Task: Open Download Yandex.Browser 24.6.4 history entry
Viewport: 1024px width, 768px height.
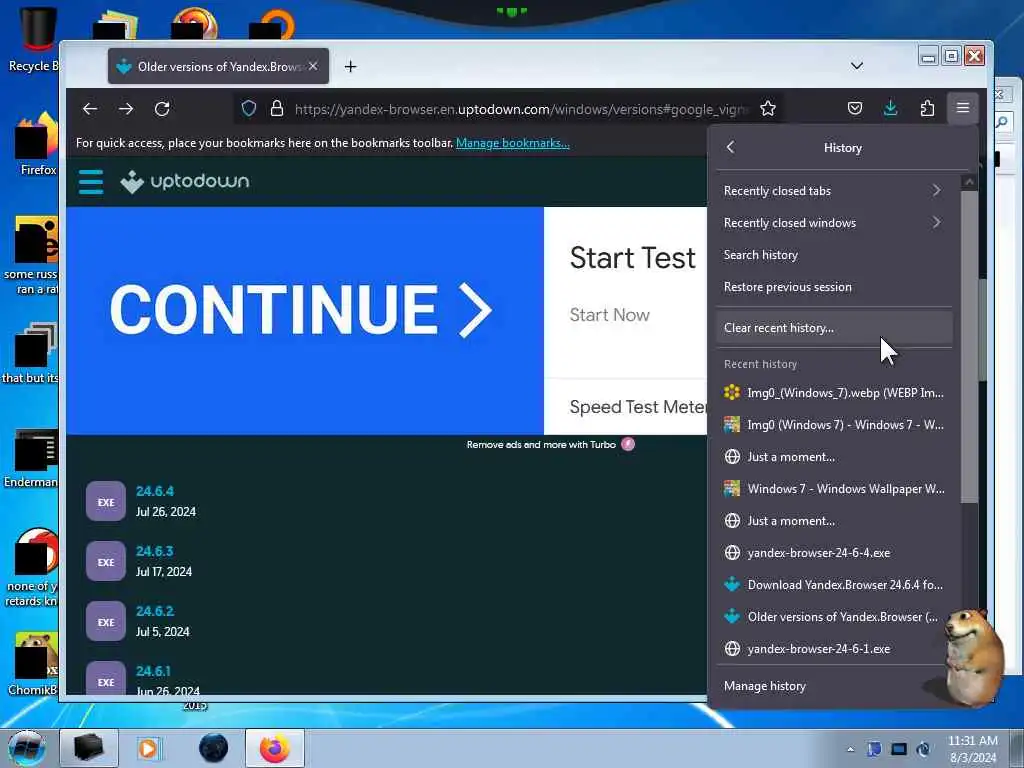Action: pos(834,584)
